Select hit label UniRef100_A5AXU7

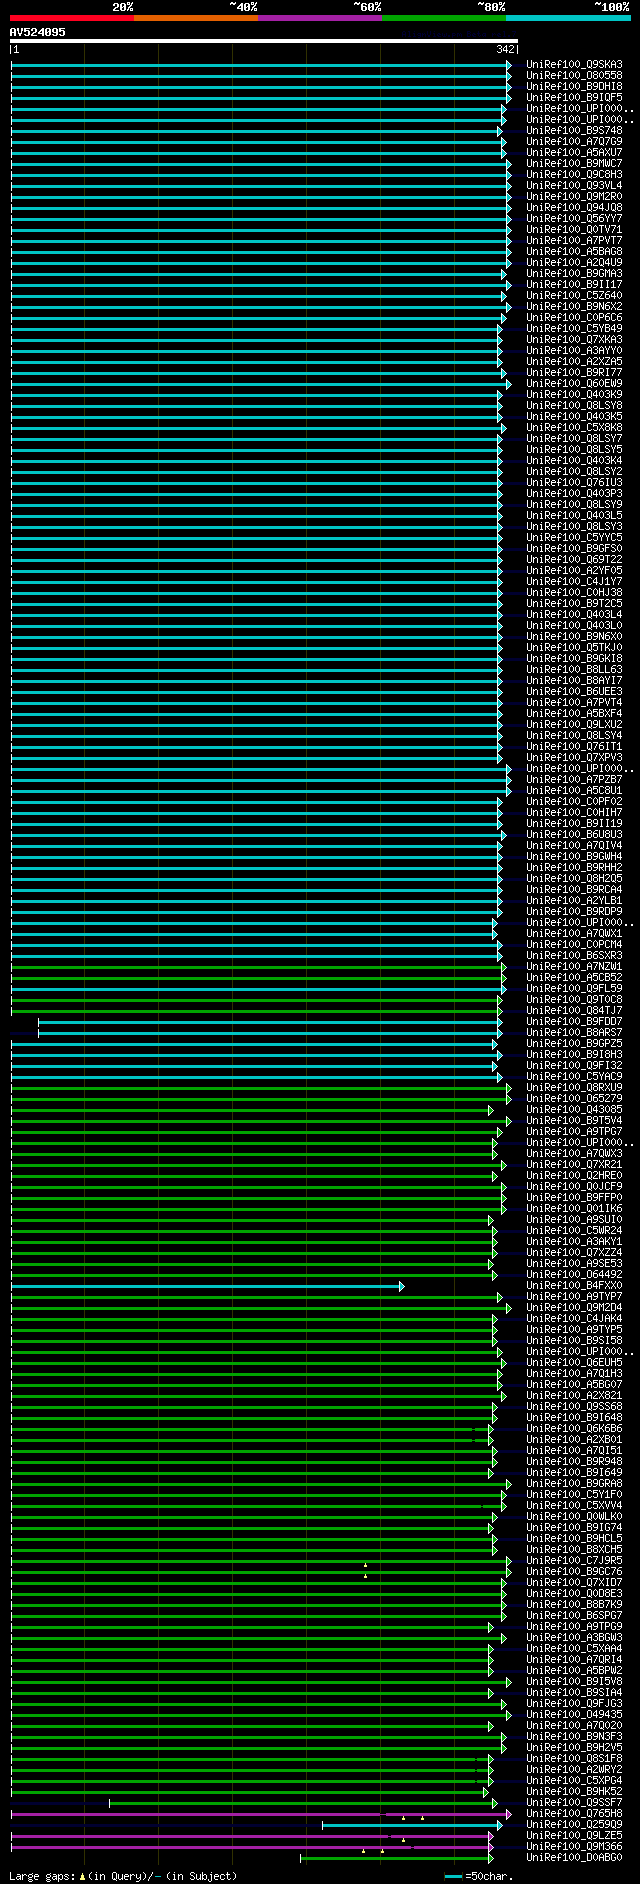click(574, 153)
